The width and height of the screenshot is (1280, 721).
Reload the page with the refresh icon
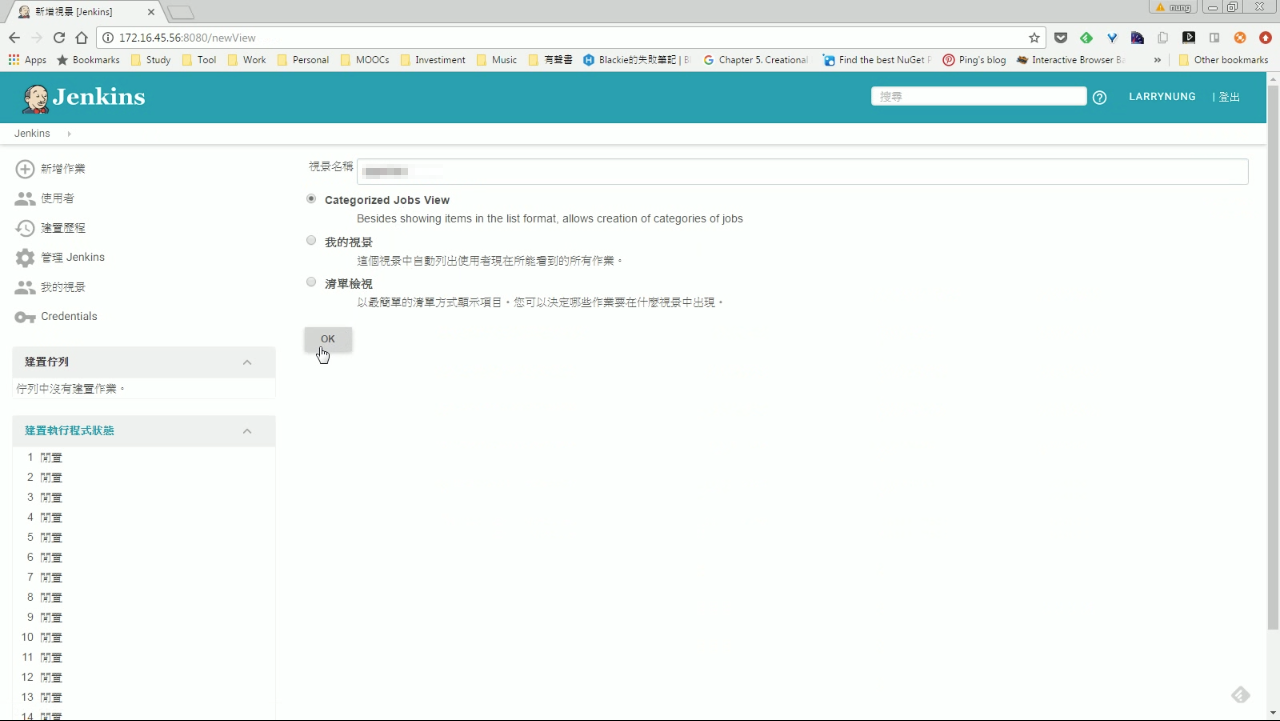tap(59, 37)
